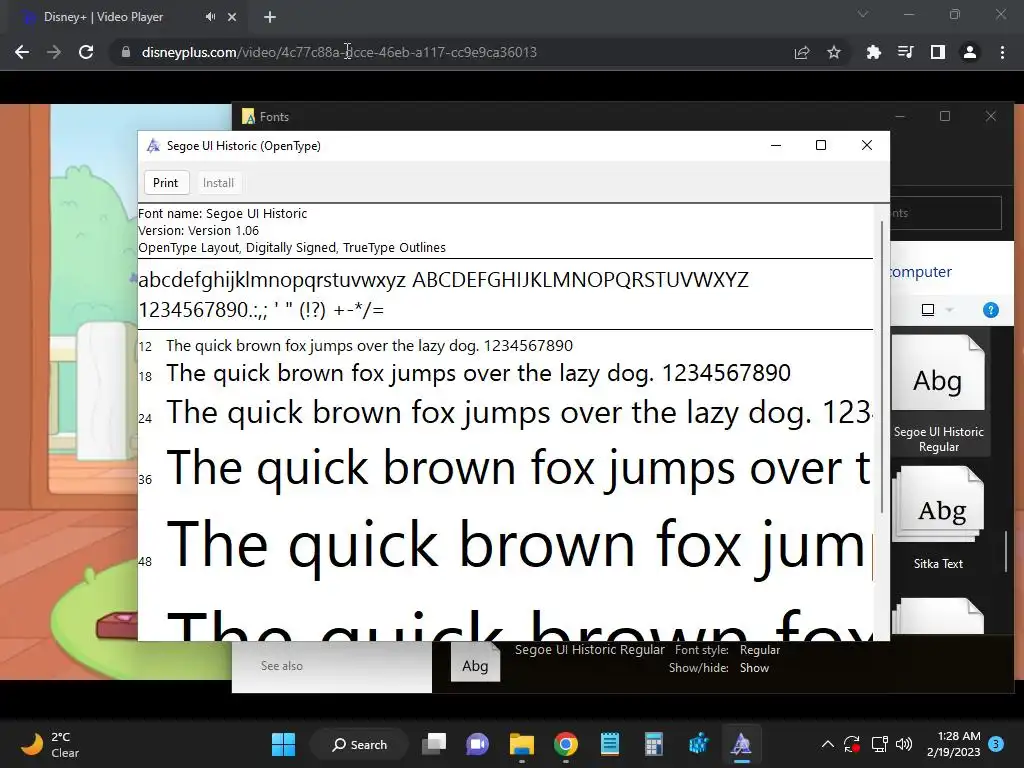Open network tray icon

(x=879, y=744)
